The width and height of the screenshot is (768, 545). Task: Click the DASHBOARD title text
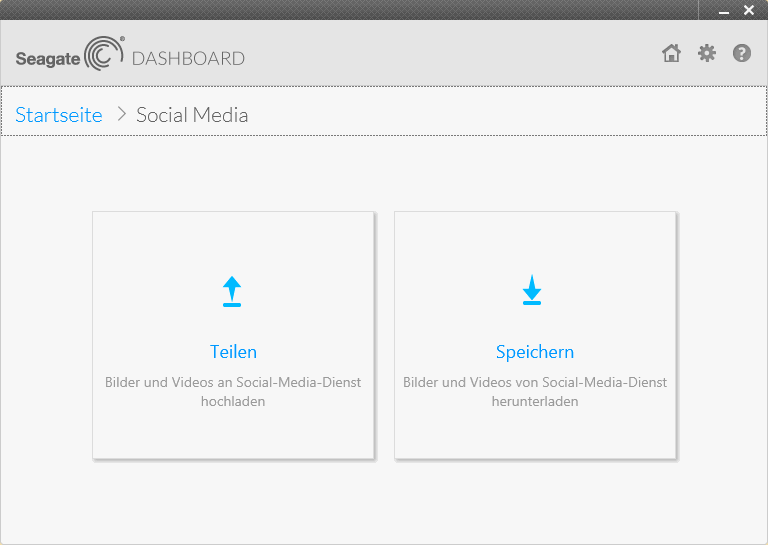tap(188, 58)
